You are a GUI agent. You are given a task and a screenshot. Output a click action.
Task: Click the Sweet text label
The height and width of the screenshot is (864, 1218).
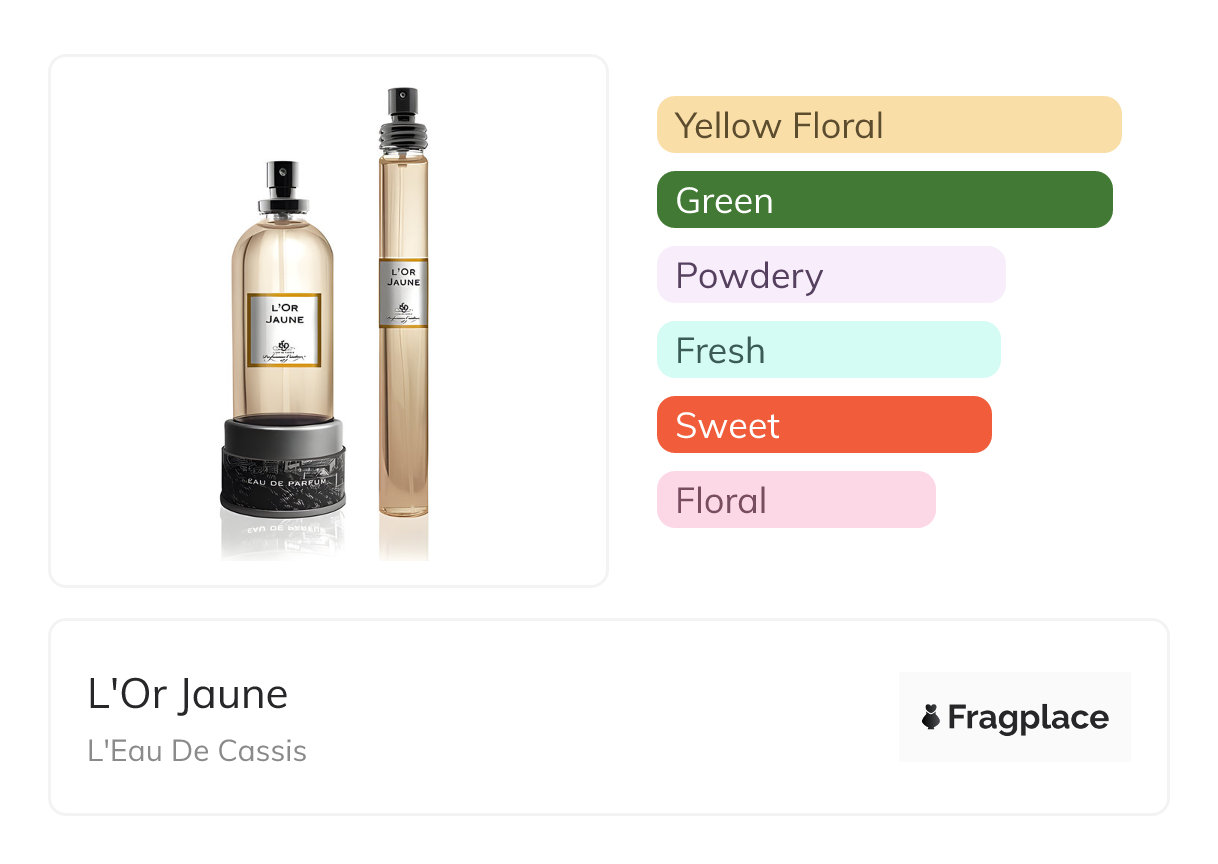tap(727, 425)
